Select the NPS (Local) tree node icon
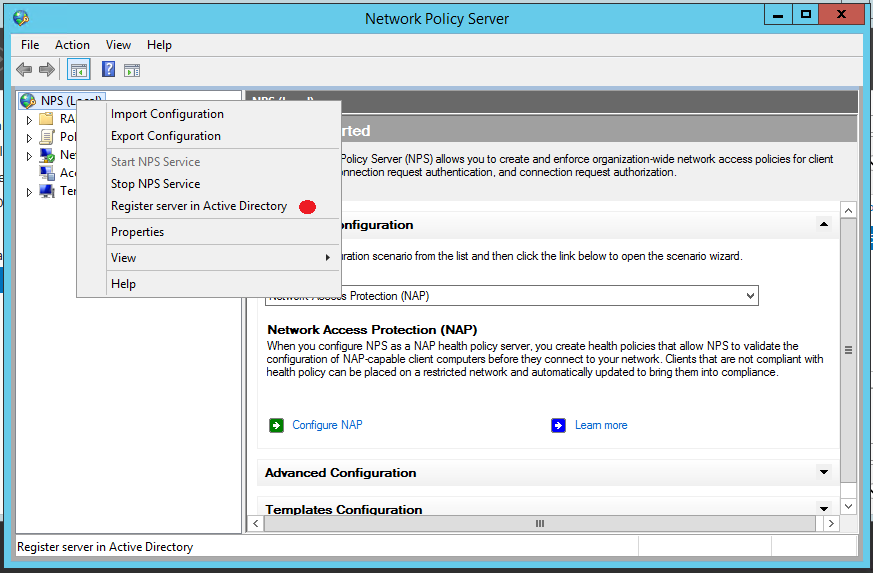 coord(28,101)
